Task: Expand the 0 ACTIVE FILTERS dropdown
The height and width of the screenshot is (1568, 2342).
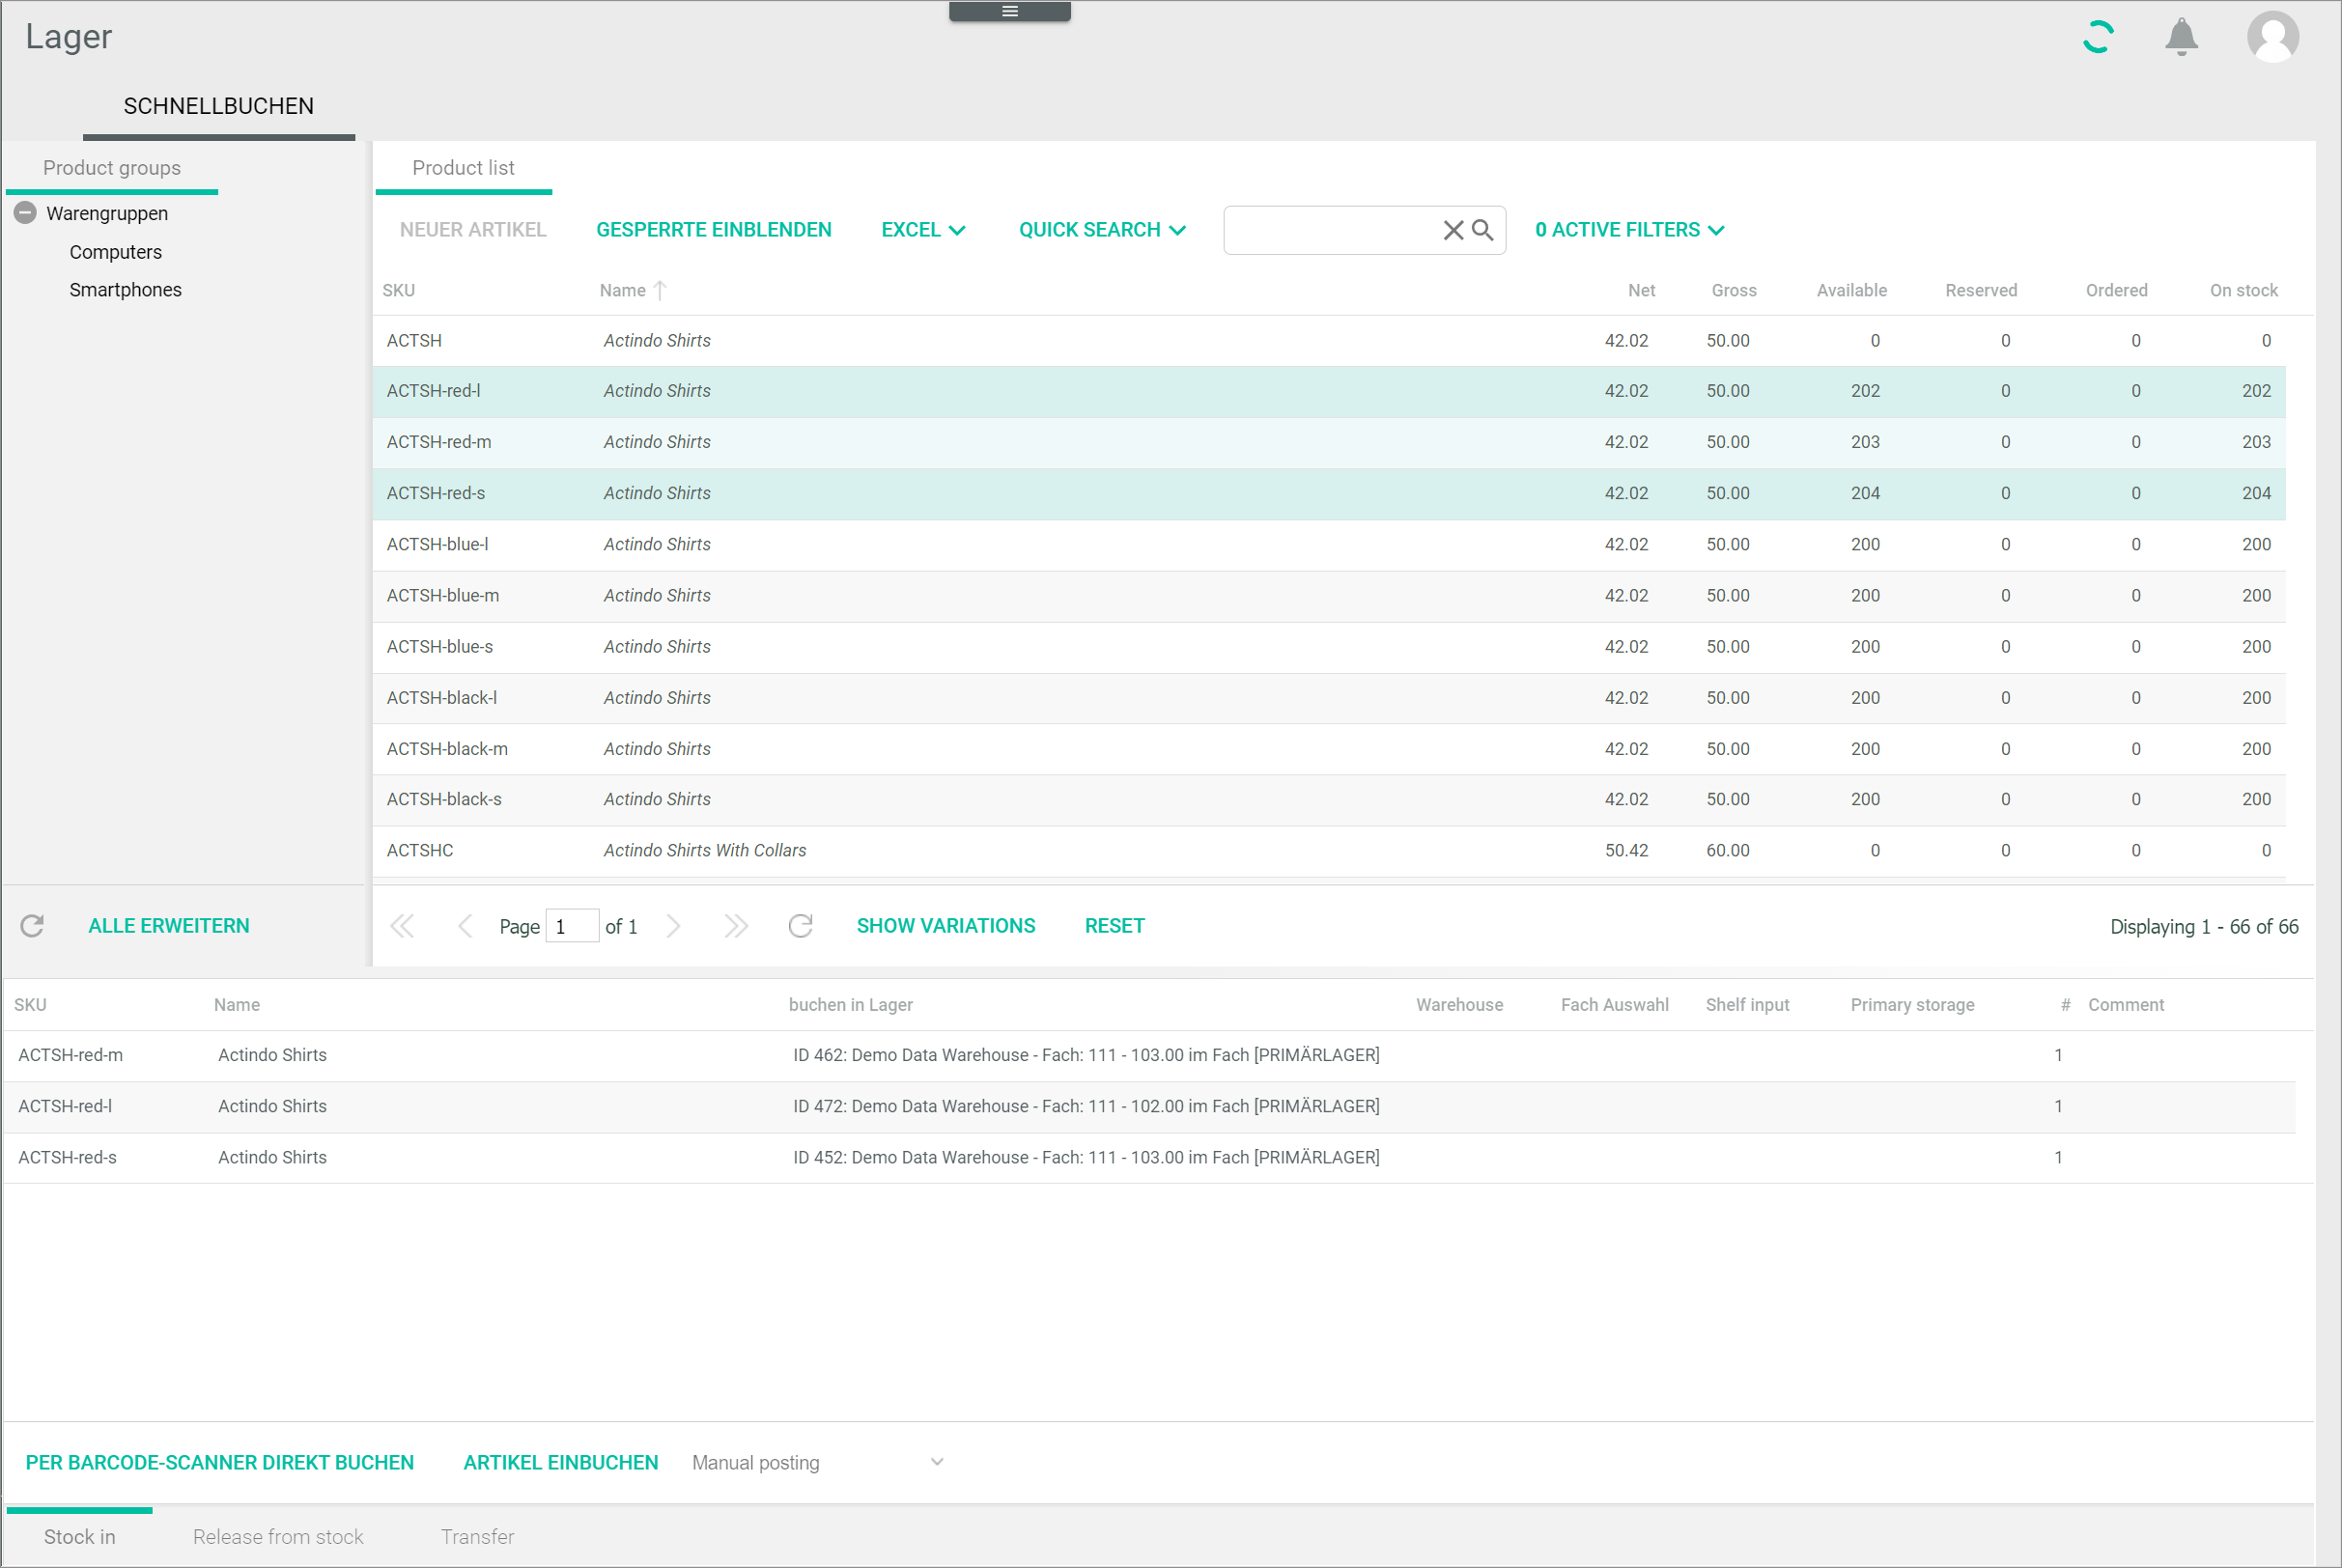Action: coord(1629,230)
